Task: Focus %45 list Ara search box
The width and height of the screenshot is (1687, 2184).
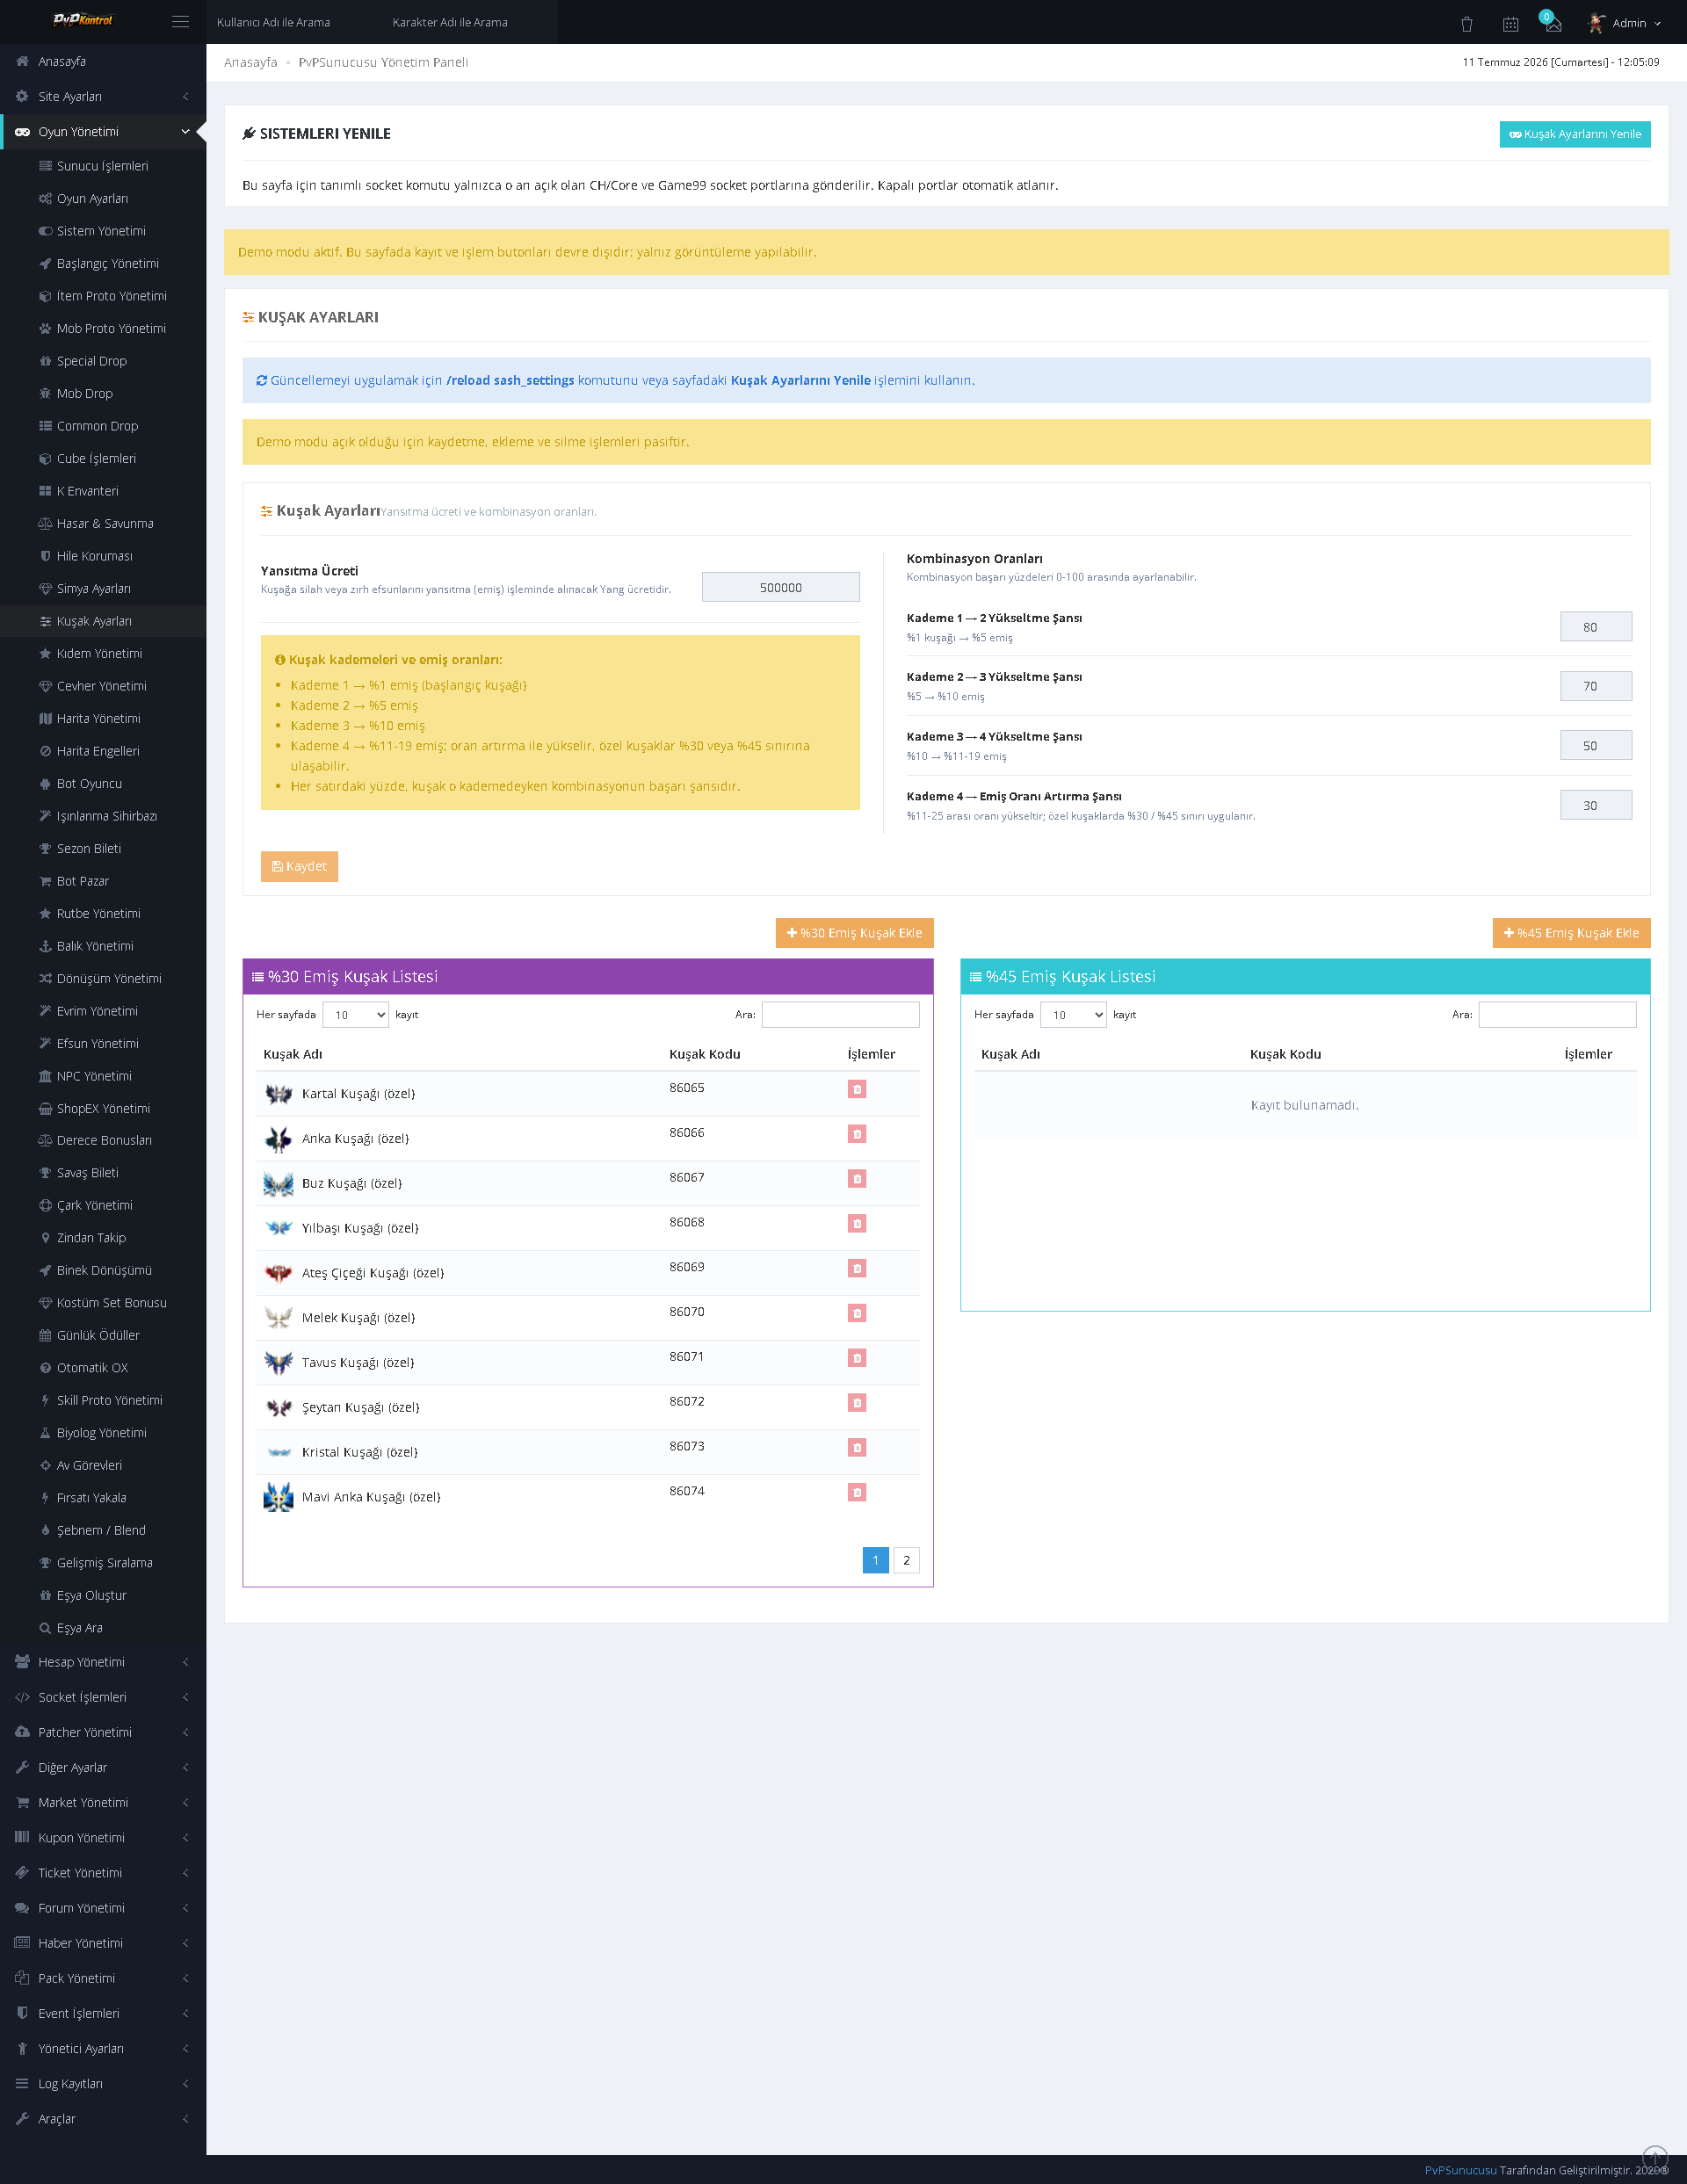Action: click(x=1557, y=1015)
